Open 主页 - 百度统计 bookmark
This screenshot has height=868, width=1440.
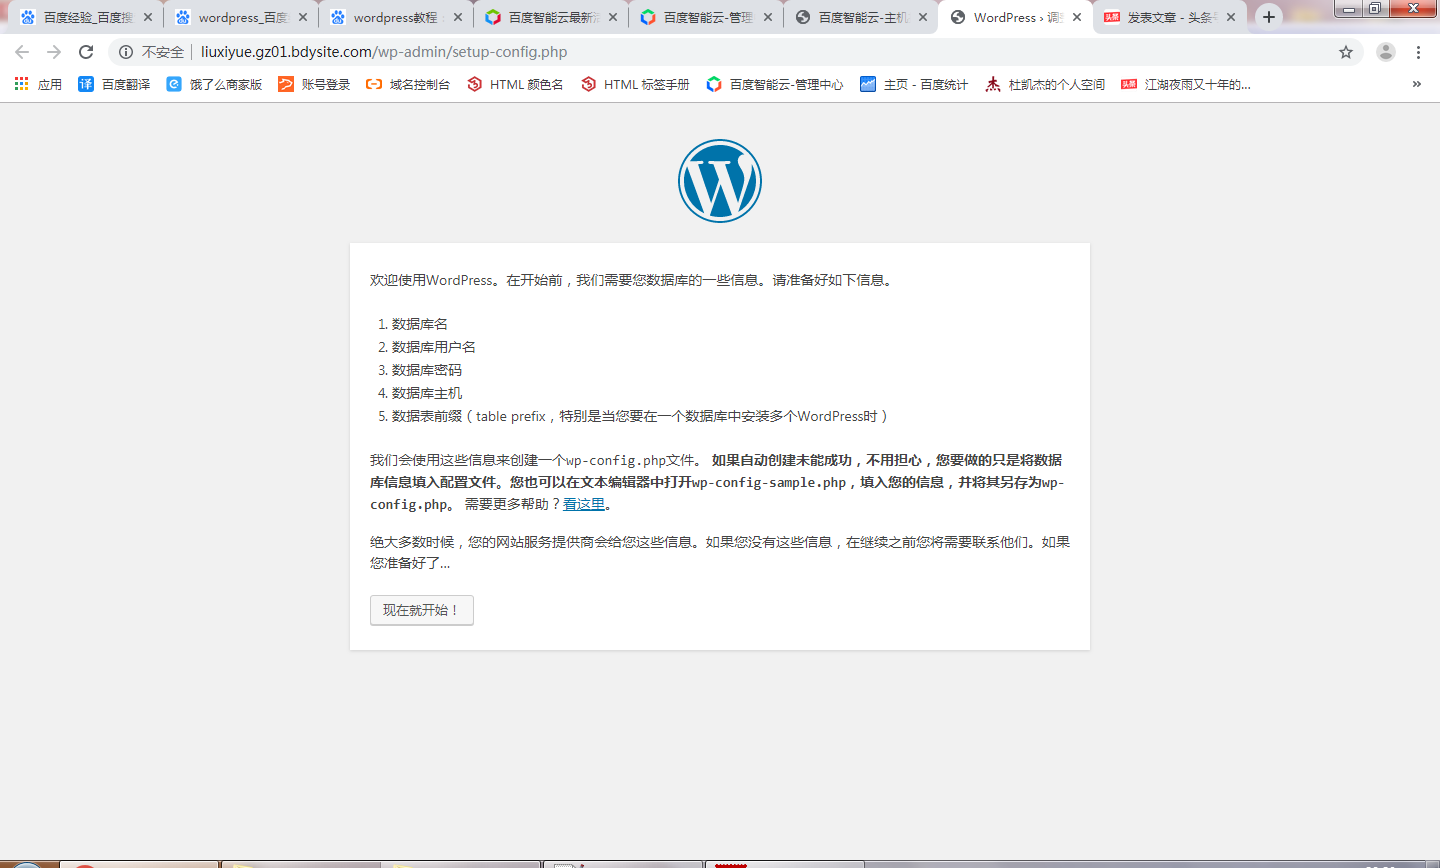(x=914, y=85)
